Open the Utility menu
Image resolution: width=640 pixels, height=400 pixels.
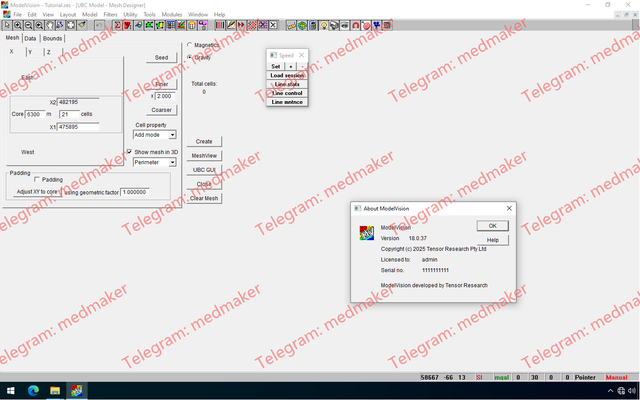pos(130,14)
